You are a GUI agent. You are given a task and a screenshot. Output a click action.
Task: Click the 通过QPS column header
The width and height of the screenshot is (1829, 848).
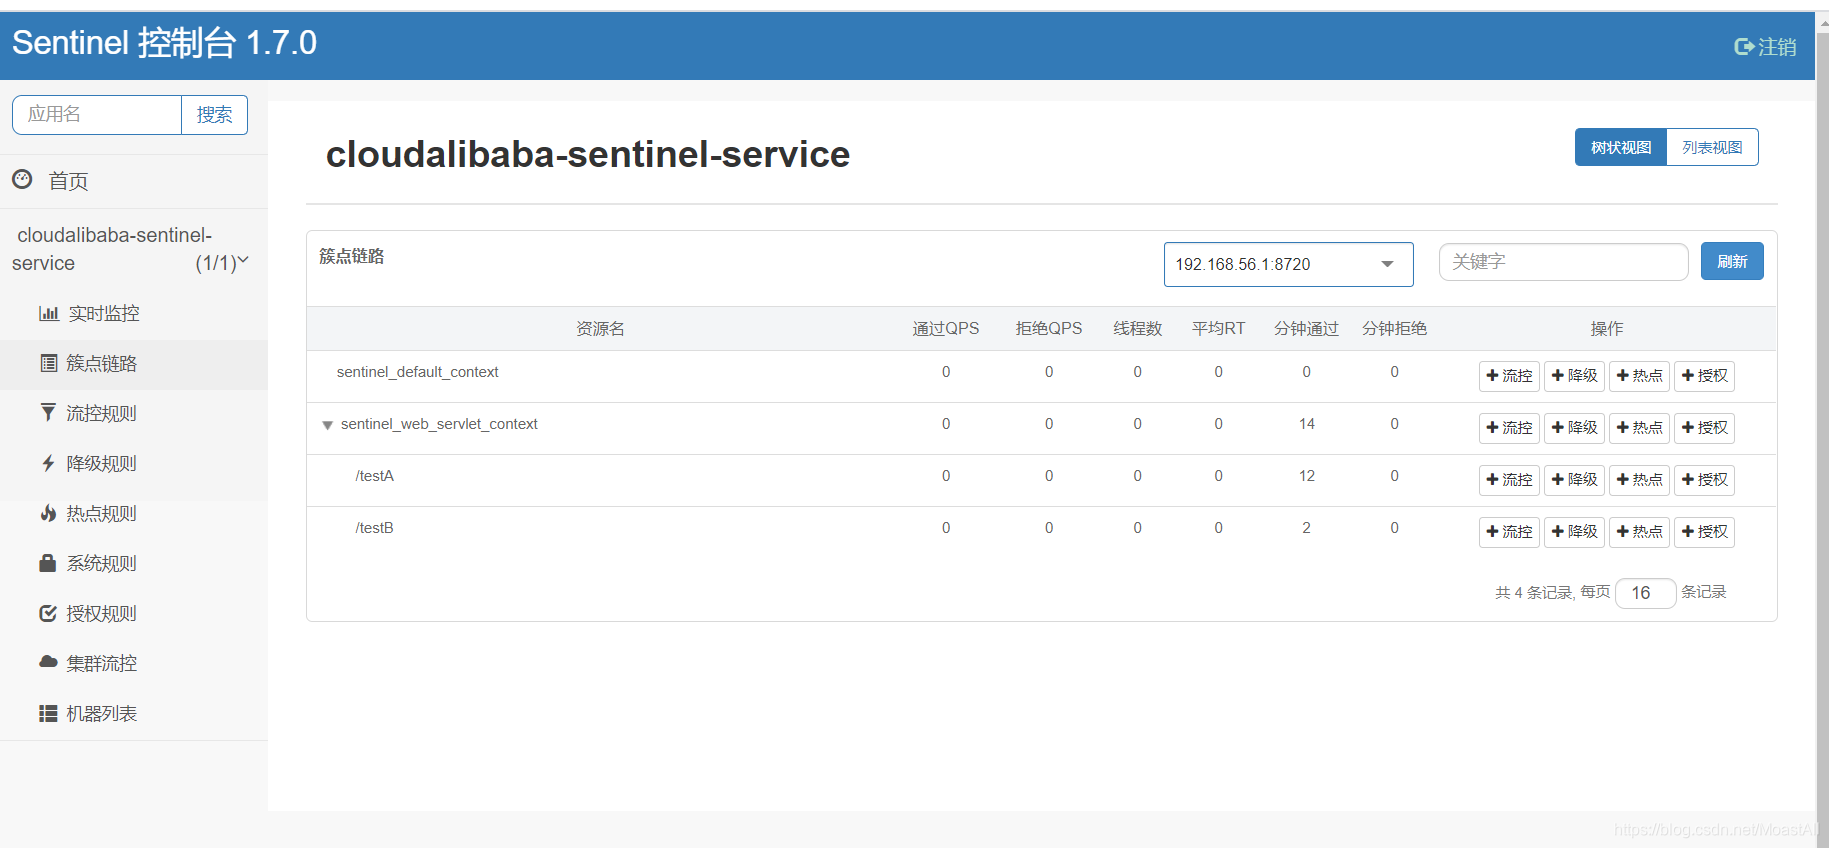coord(946,329)
